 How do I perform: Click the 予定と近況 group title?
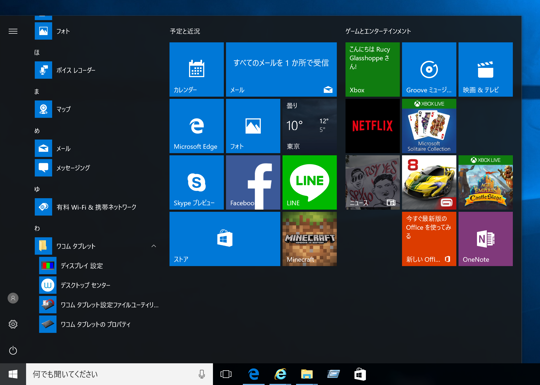[185, 31]
